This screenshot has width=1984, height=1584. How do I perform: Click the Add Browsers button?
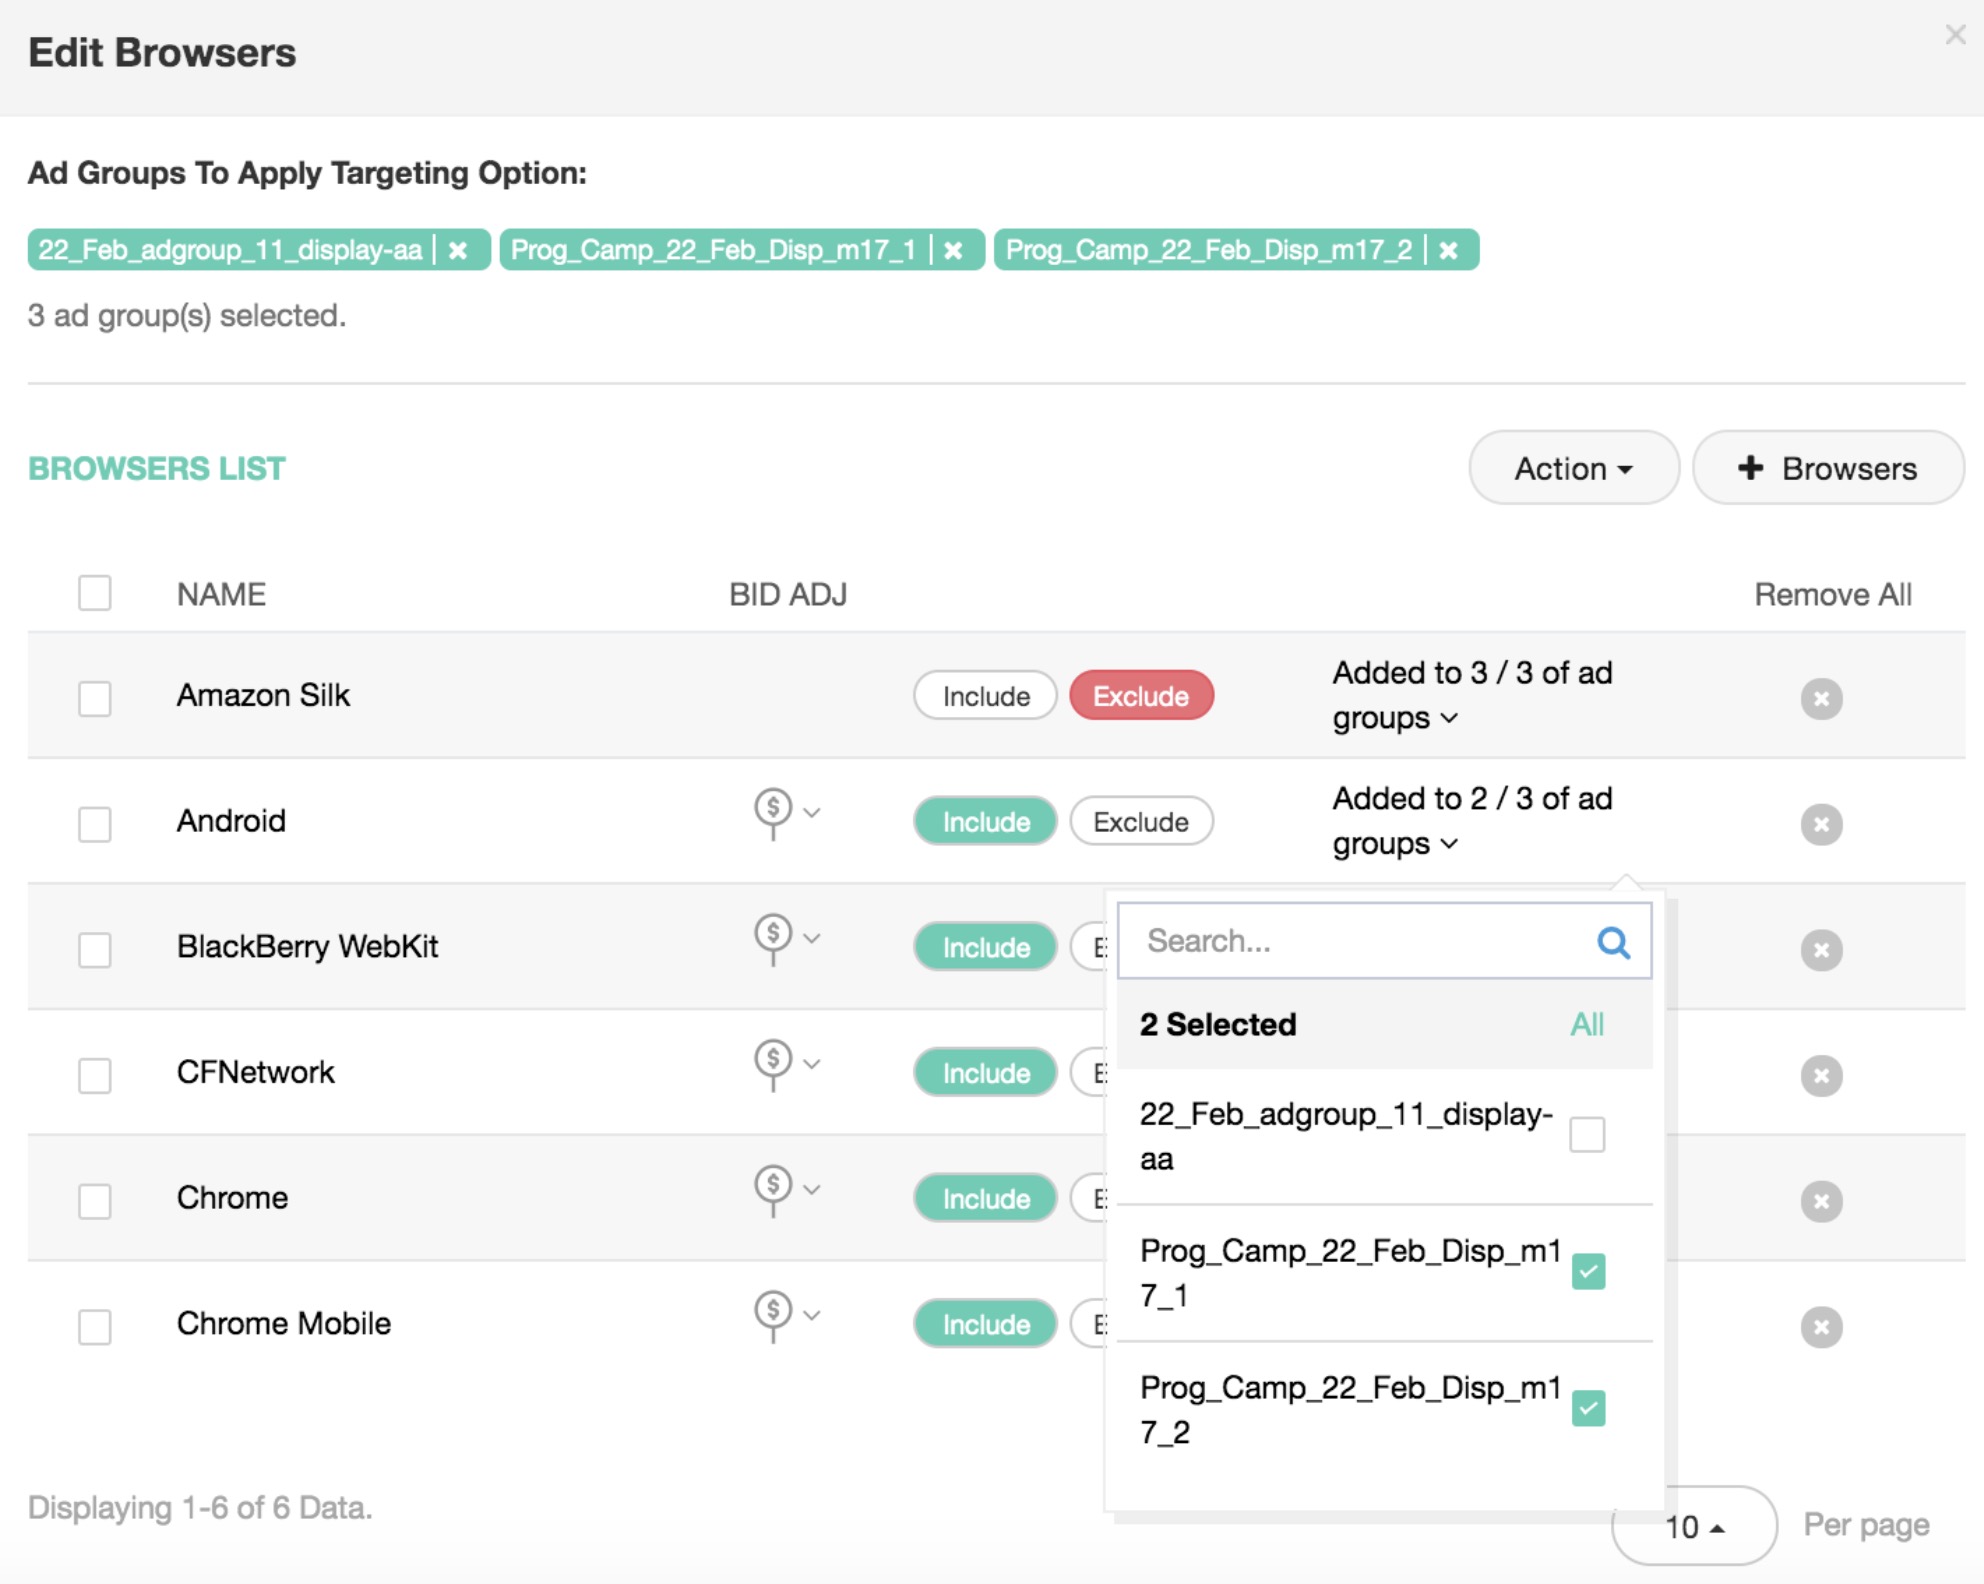[x=1828, y=468]
